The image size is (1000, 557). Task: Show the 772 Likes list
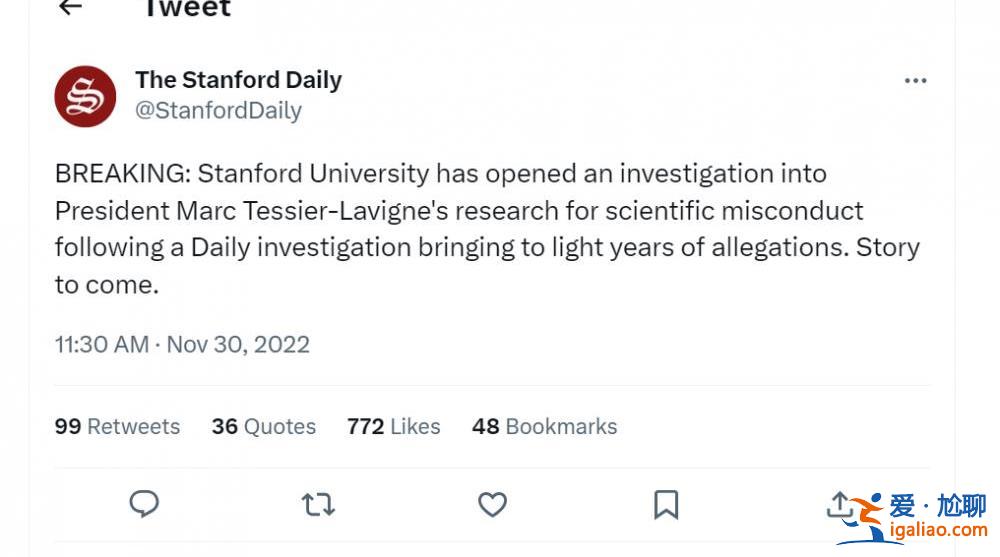(393, 426)
